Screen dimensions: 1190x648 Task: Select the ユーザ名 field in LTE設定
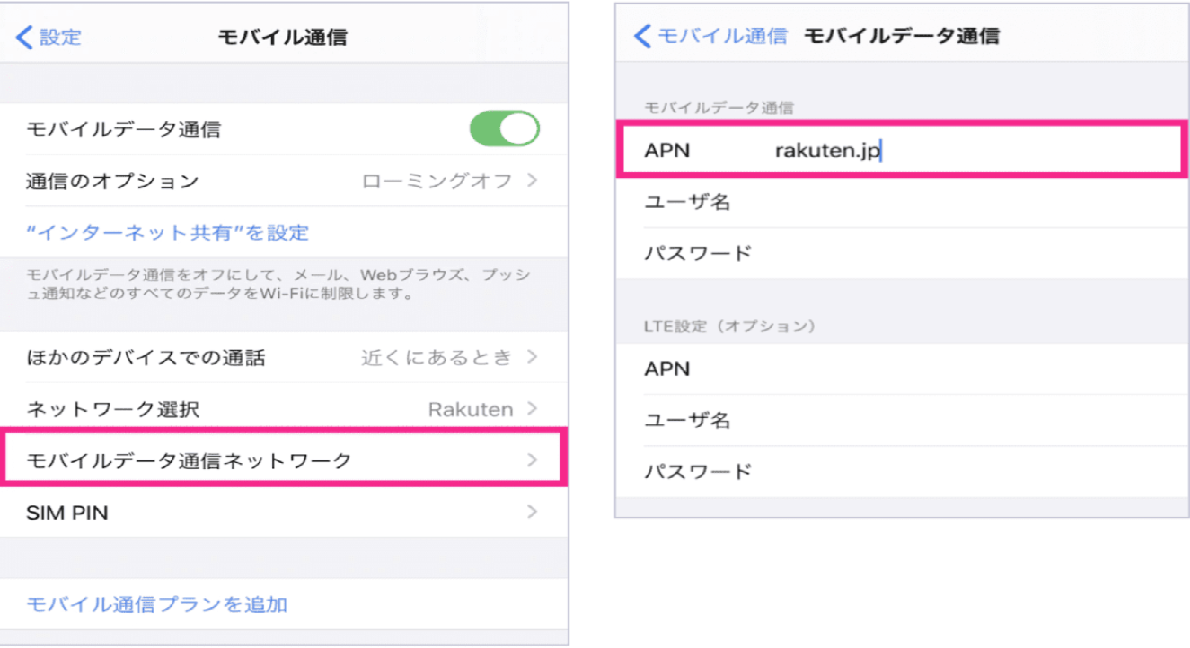[902, 420]
